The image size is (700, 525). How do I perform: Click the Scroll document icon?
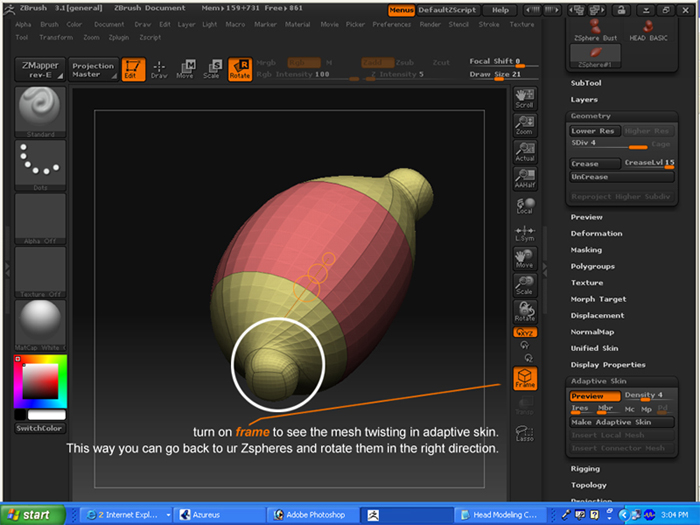click(x=525, y=99)
